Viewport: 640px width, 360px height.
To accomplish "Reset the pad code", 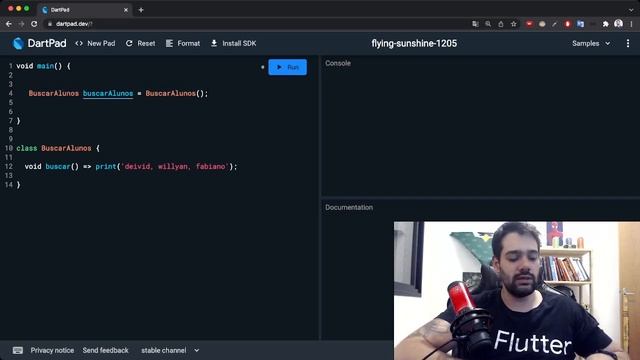I will (140, 43).
